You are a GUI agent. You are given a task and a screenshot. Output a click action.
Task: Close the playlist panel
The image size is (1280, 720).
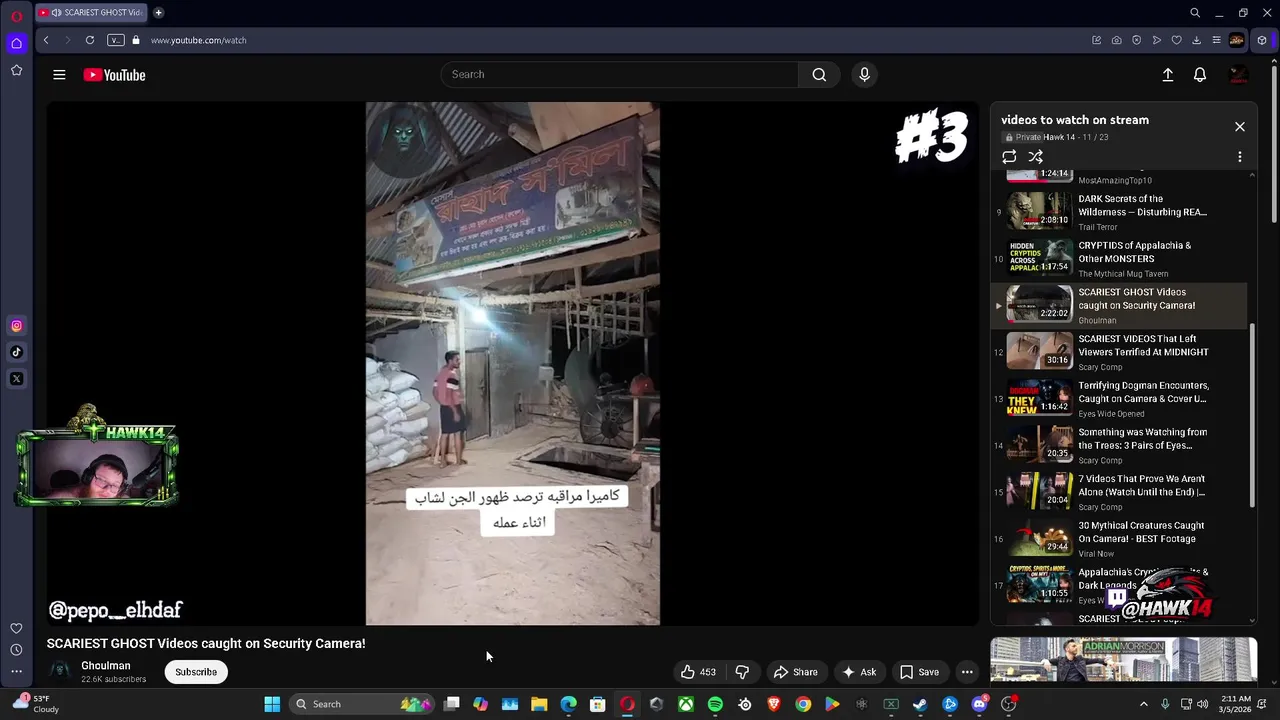pyautogui.click(x=1239, y=127)
